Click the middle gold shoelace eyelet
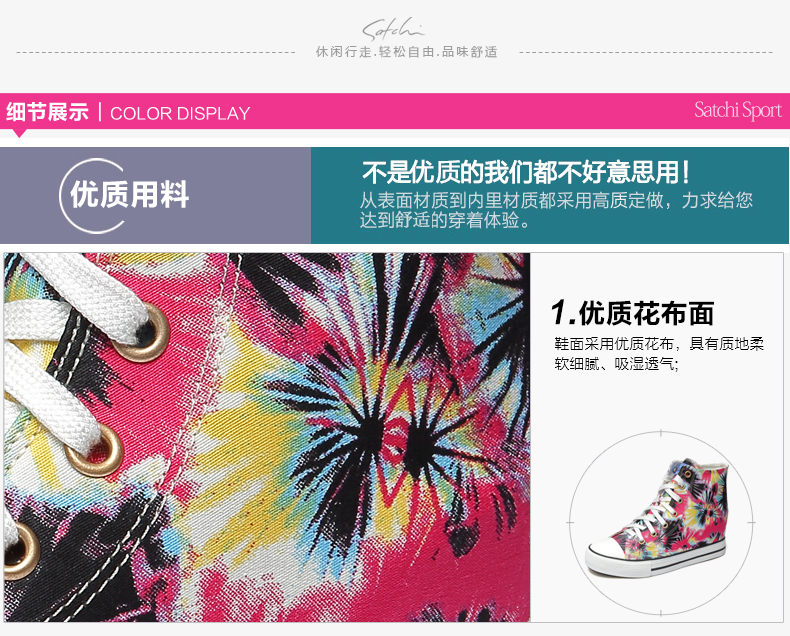This screenshot has height=636, width=790. (96, 451)
